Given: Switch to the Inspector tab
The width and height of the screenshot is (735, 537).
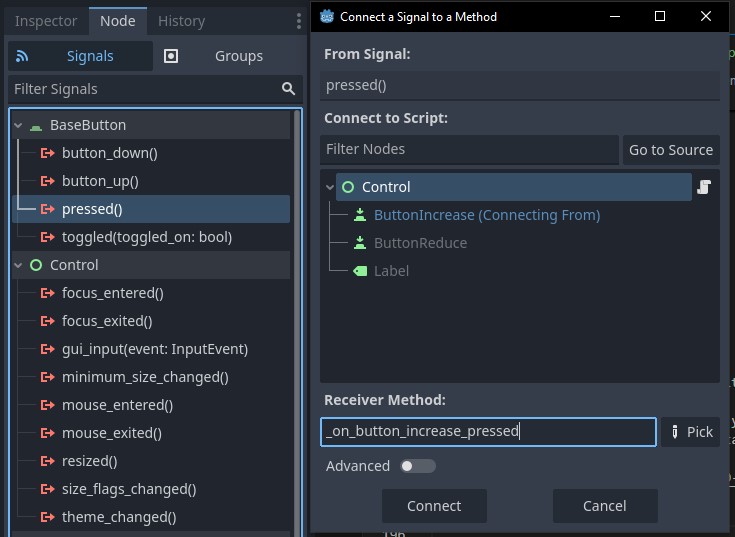Looking at the screenshot, I should pos(46,21).
